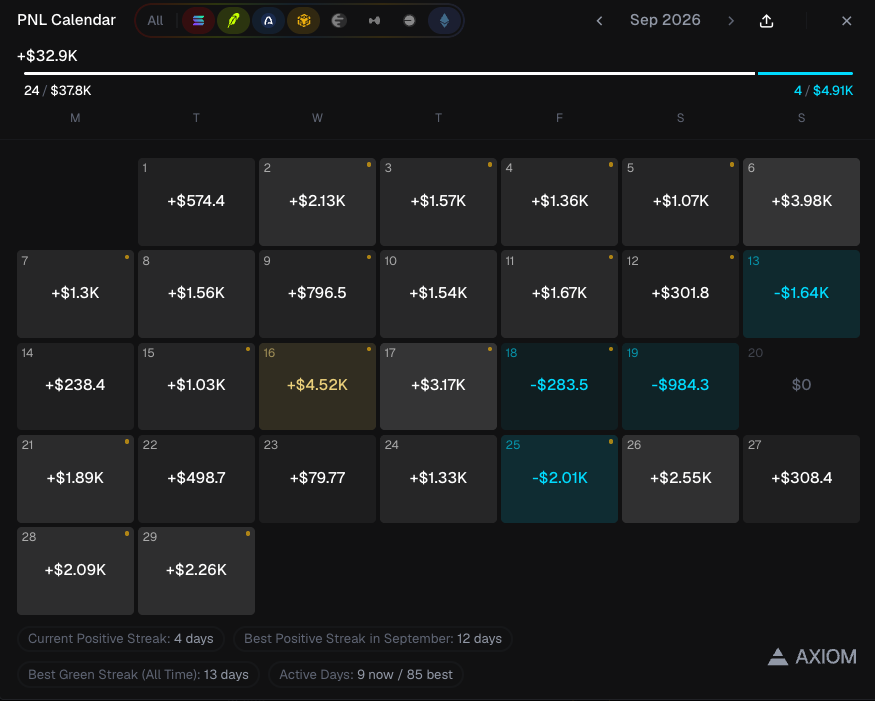Click the Best Green Streak (All Time) chip

pos(138,675)
